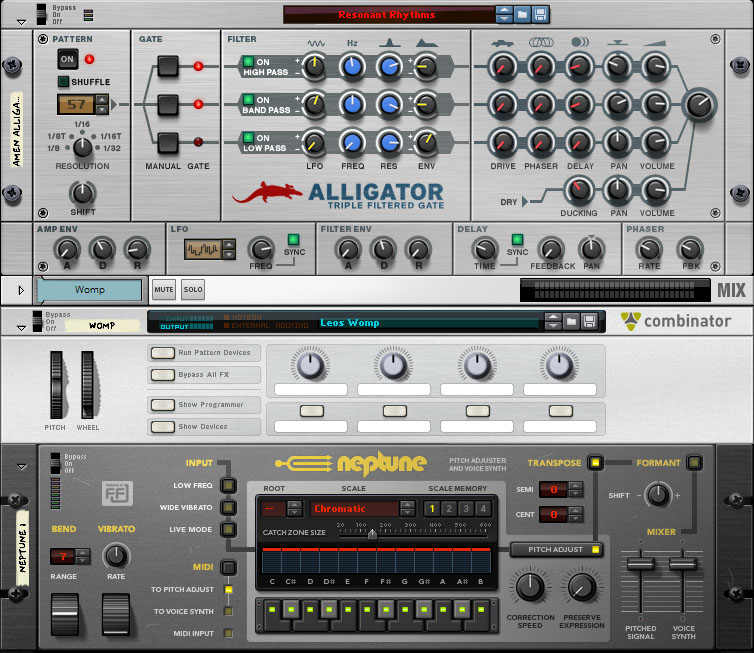This screenshot has height=653, width=754.
Task: Change root key with spin arrows
Action: [x=294, y=509]
